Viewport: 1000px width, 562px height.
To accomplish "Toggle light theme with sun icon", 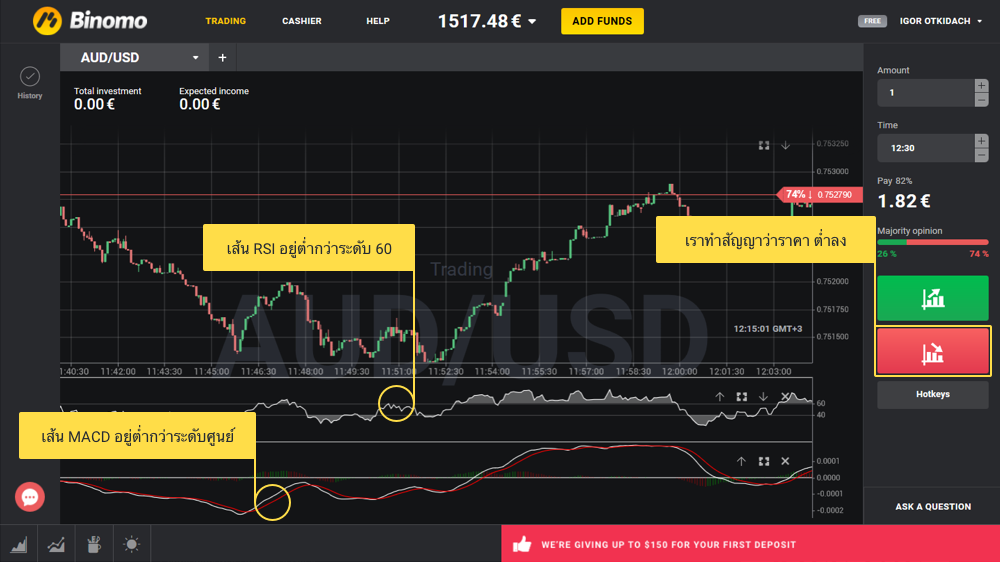I will [x=131, y=545].
